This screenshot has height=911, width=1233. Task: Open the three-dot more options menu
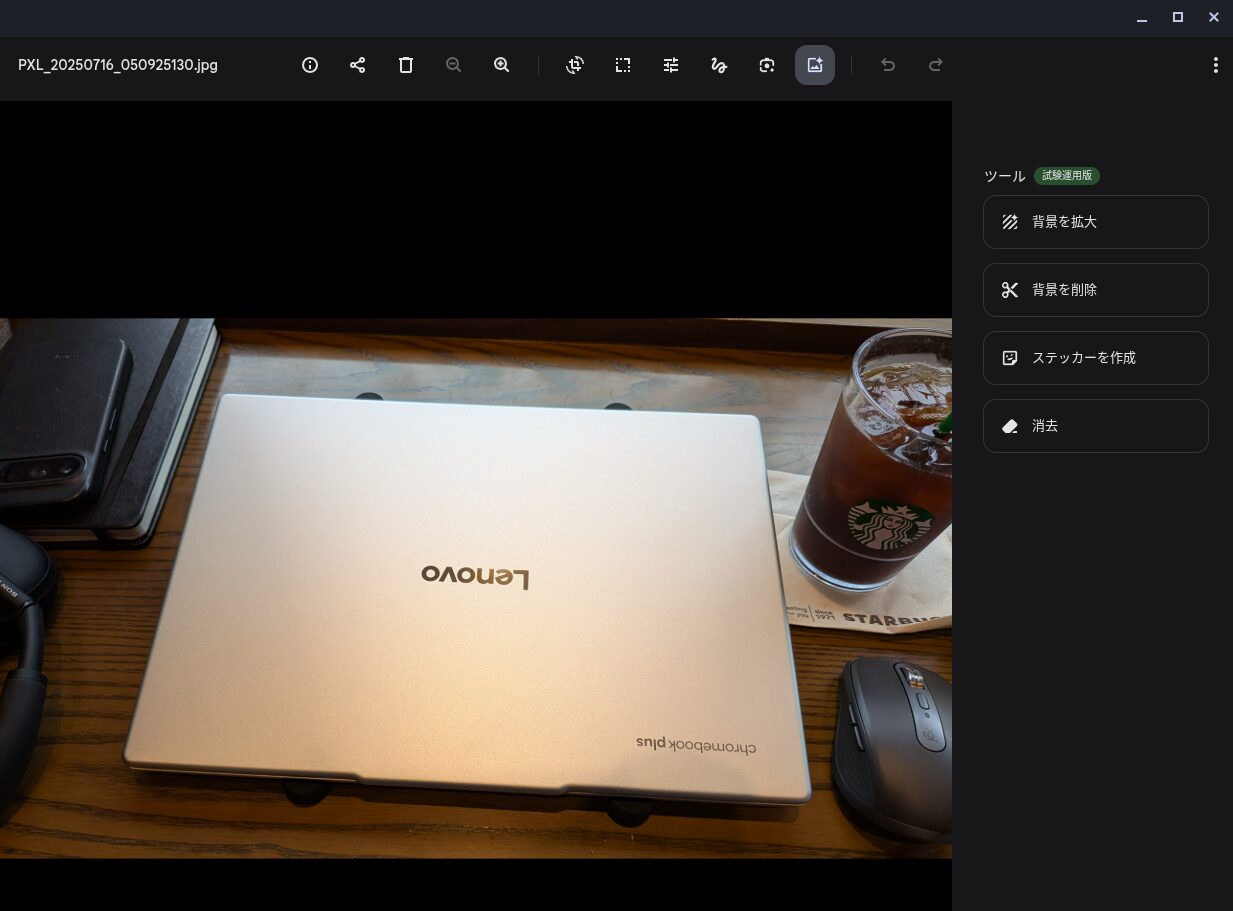pos(1215,65)
